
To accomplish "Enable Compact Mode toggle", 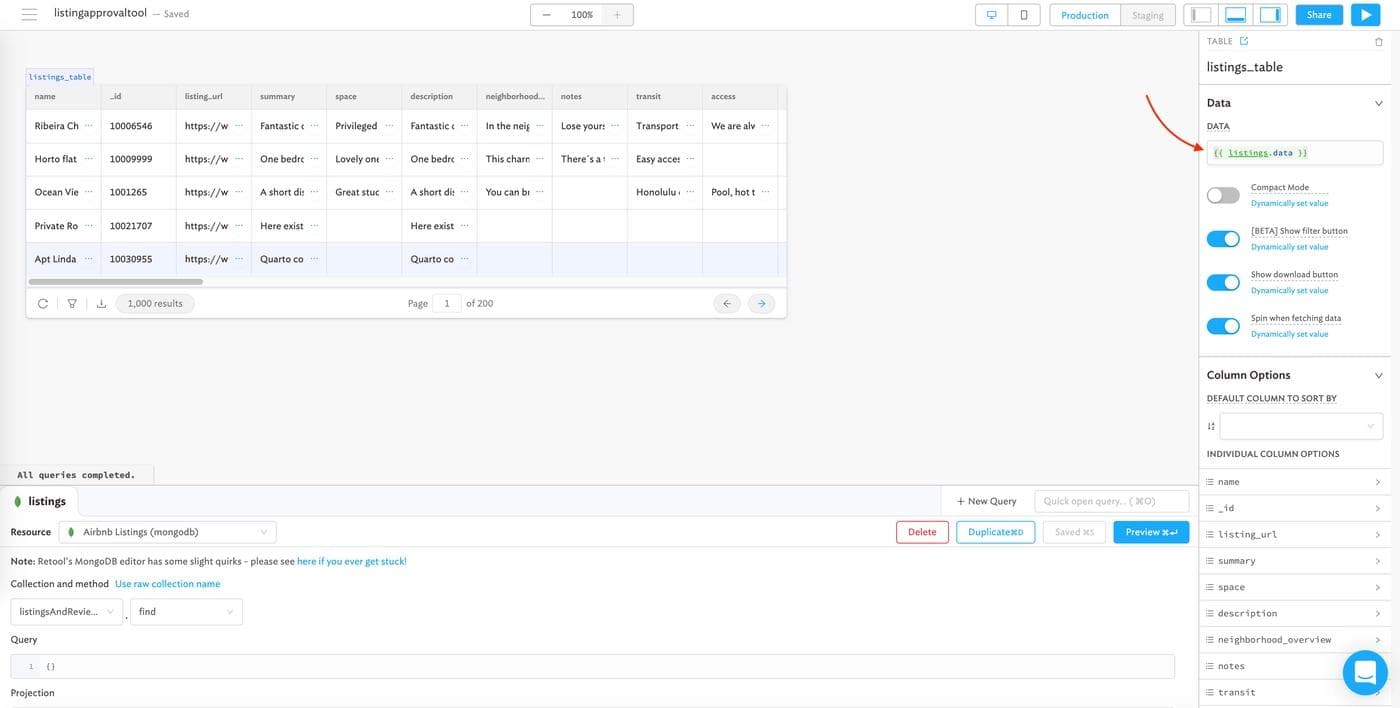I will pyautogui.click(x=1222, y=195).
